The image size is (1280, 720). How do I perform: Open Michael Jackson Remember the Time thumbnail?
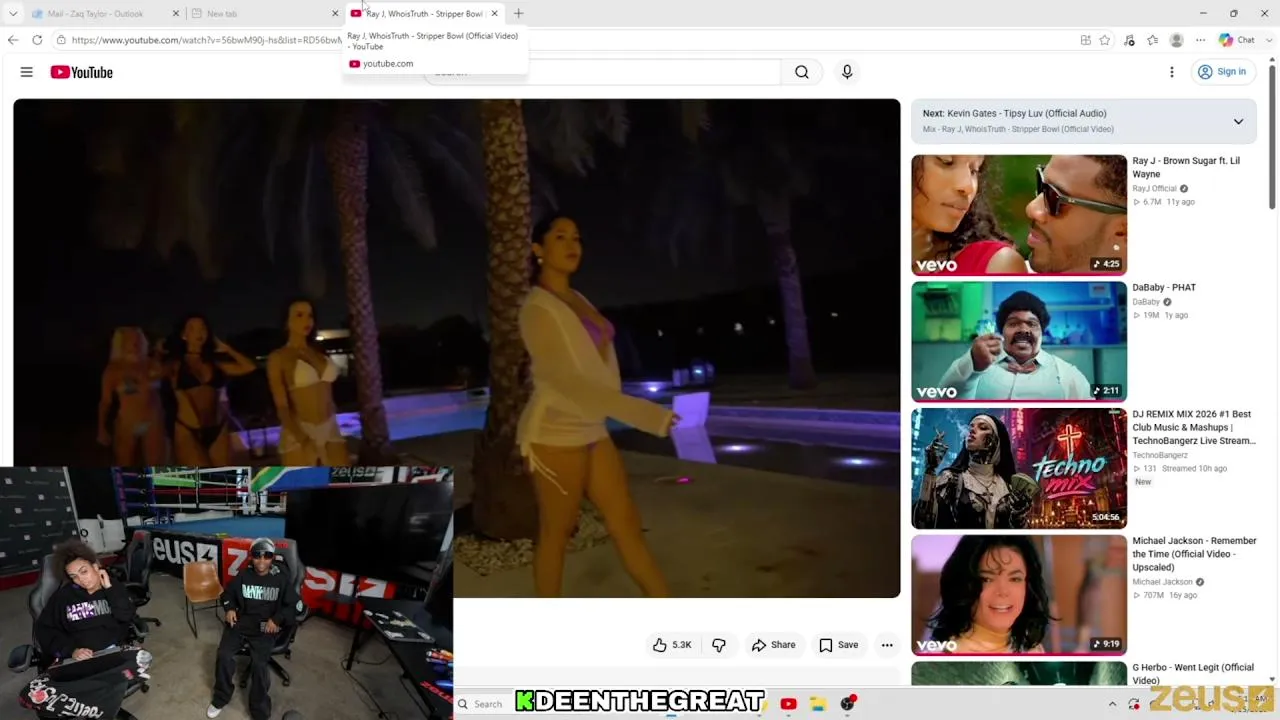(x=1019, y=595)
